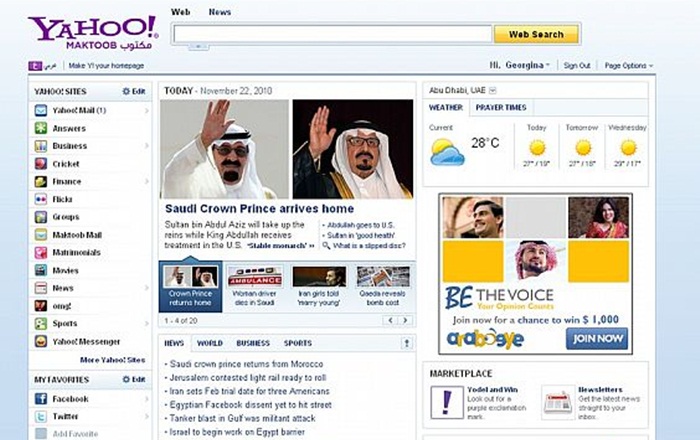Open More Yahoo! Sites link

(x=112, y=360)
